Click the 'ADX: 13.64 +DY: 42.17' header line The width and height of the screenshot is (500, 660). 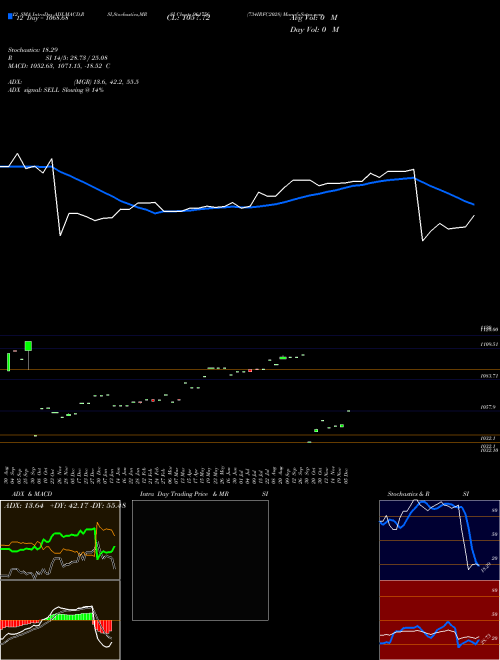64,506
